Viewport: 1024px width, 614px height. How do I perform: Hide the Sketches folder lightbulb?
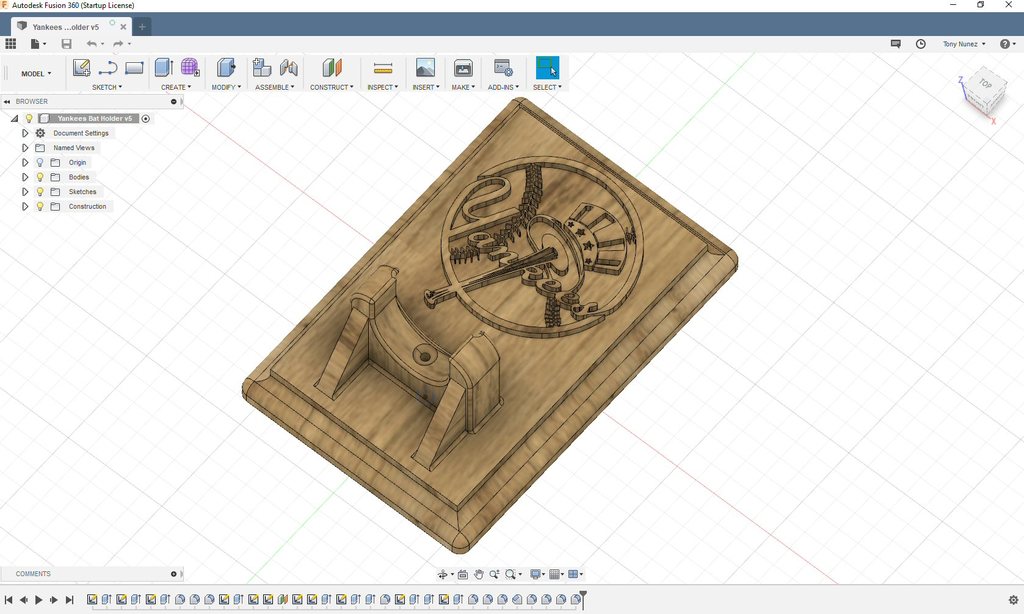click(40, 191)
